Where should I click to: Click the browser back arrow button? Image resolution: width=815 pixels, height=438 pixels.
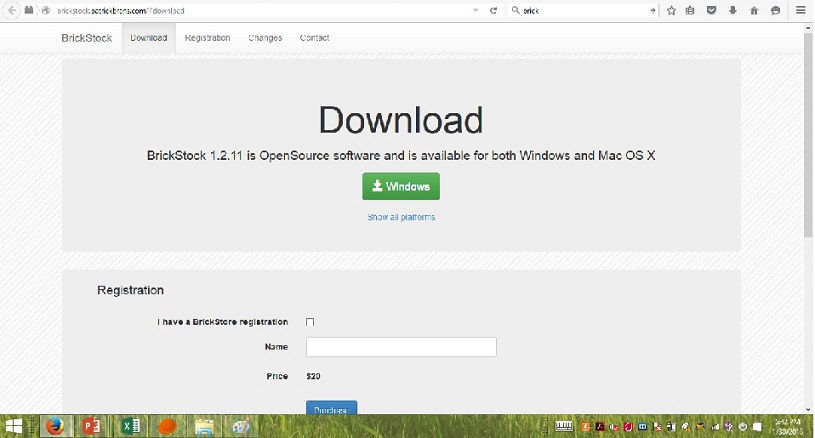tap(11, 10)
